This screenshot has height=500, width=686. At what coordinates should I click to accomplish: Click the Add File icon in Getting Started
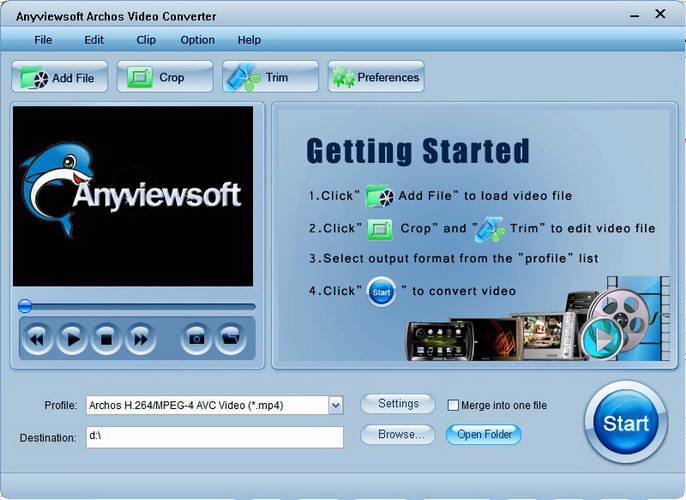379,196
